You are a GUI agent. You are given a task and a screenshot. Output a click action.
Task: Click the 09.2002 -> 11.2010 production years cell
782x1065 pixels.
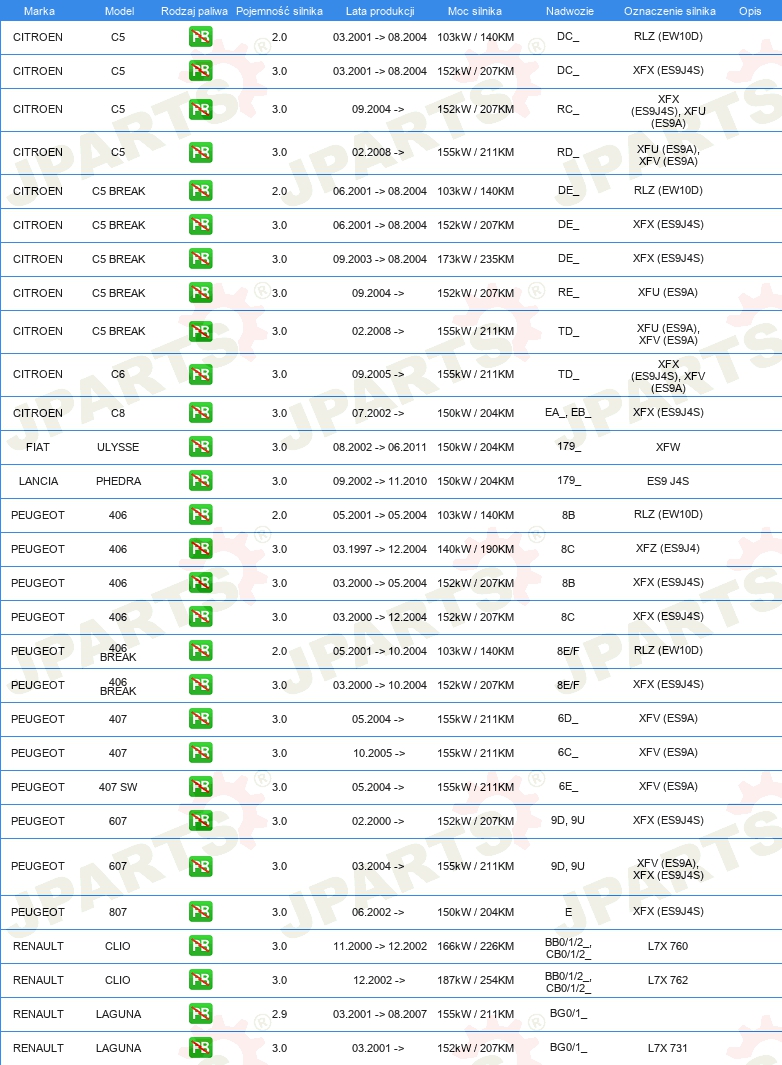[x=380, y=481]
